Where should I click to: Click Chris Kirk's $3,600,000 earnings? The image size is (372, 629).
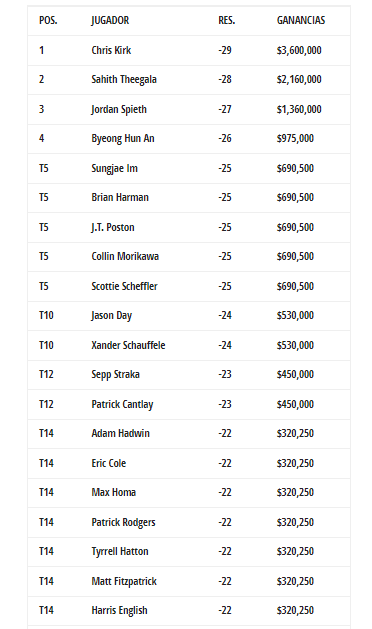coord(299,50)
